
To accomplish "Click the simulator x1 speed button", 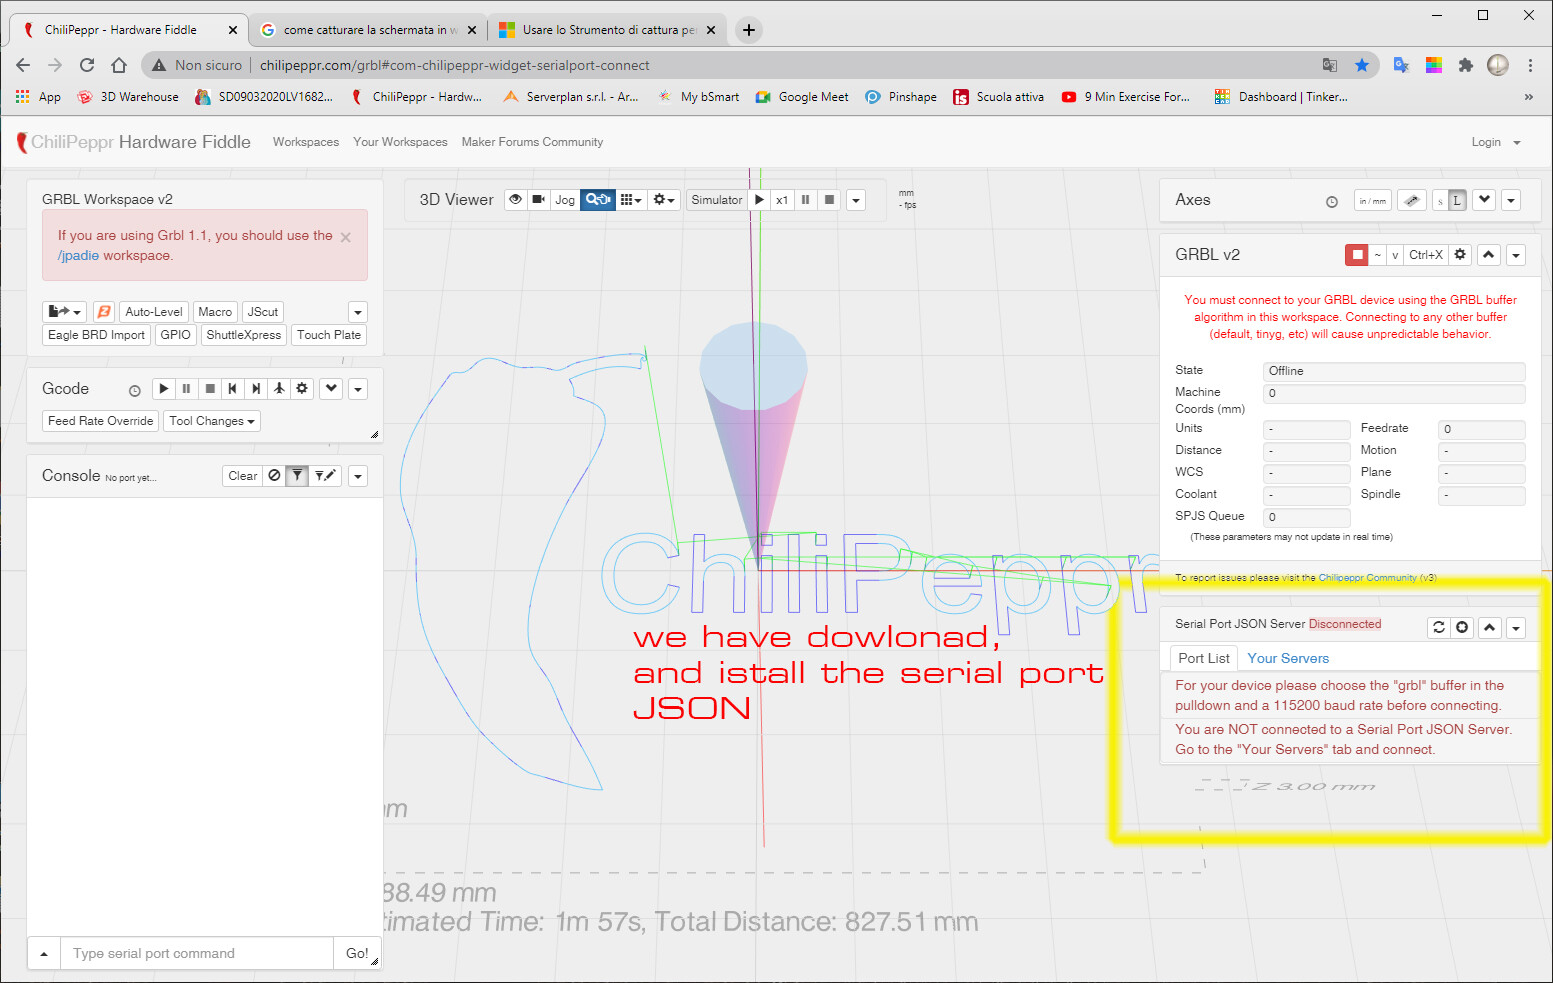I will (782, 200).
